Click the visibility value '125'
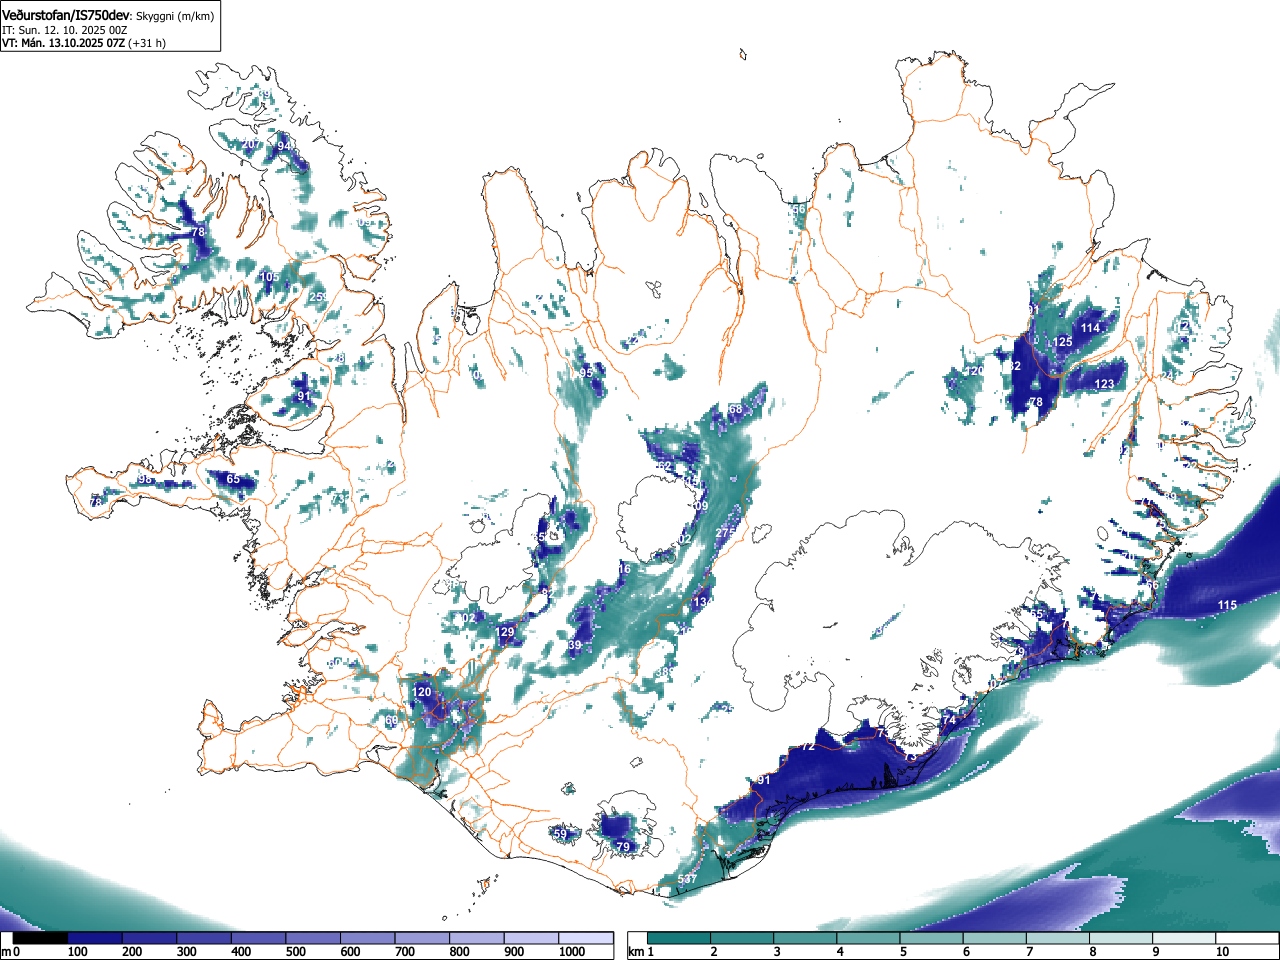 (1062, 342)
